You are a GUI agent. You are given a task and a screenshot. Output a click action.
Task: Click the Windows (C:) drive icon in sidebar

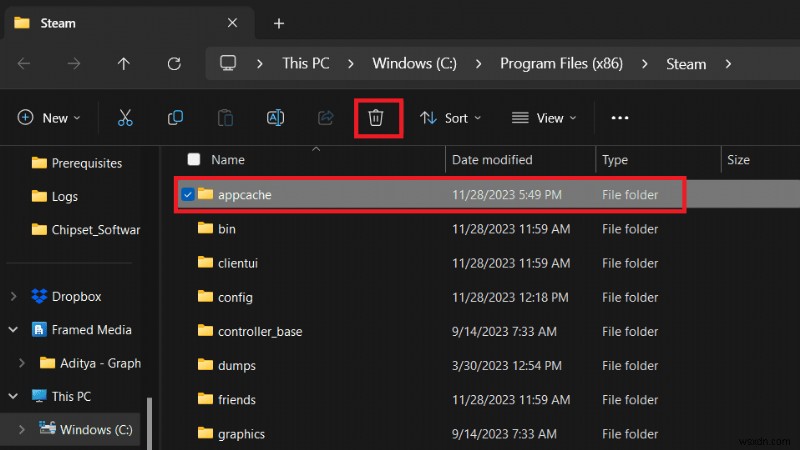click(x=47, y=429)
